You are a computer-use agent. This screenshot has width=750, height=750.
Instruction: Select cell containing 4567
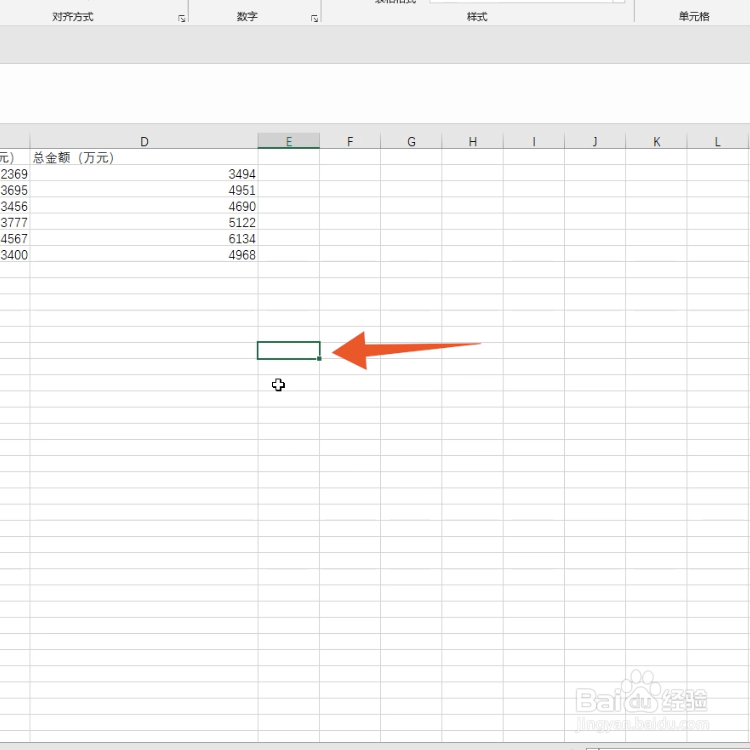[14, 238]
